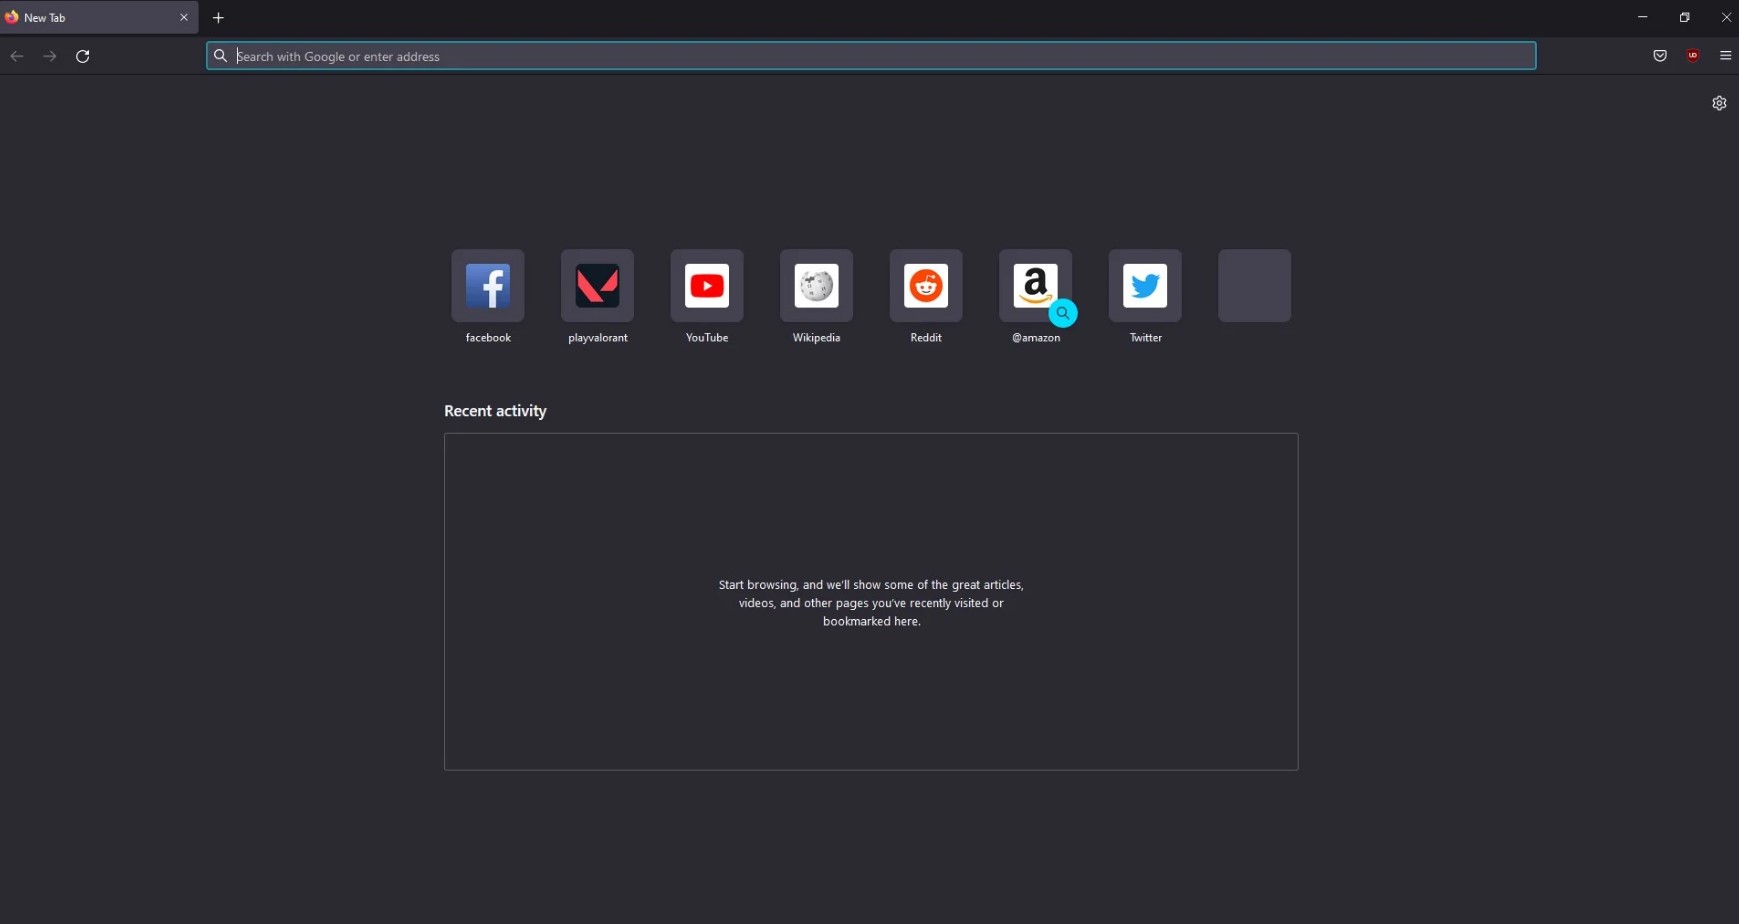
Task: Open the Save to Pocket icon
Action: pos(1660,56)
